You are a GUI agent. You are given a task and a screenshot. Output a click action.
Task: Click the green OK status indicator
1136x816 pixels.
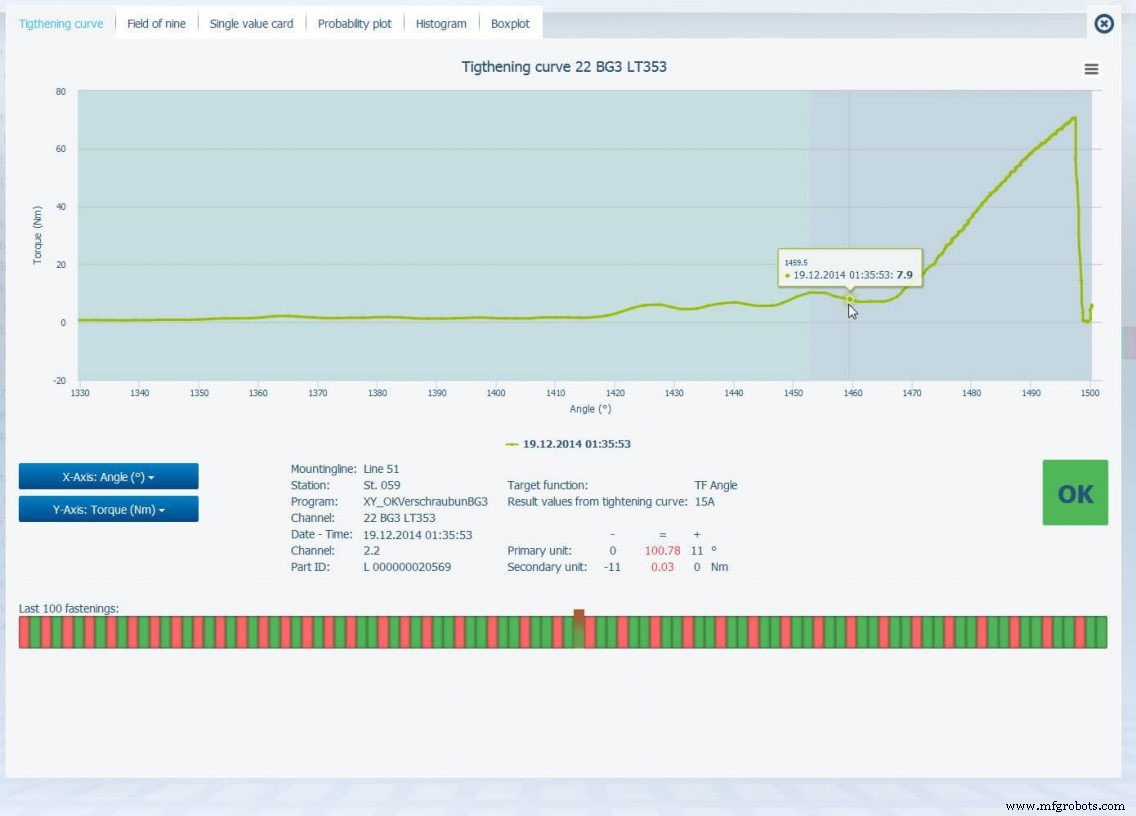1075,492
